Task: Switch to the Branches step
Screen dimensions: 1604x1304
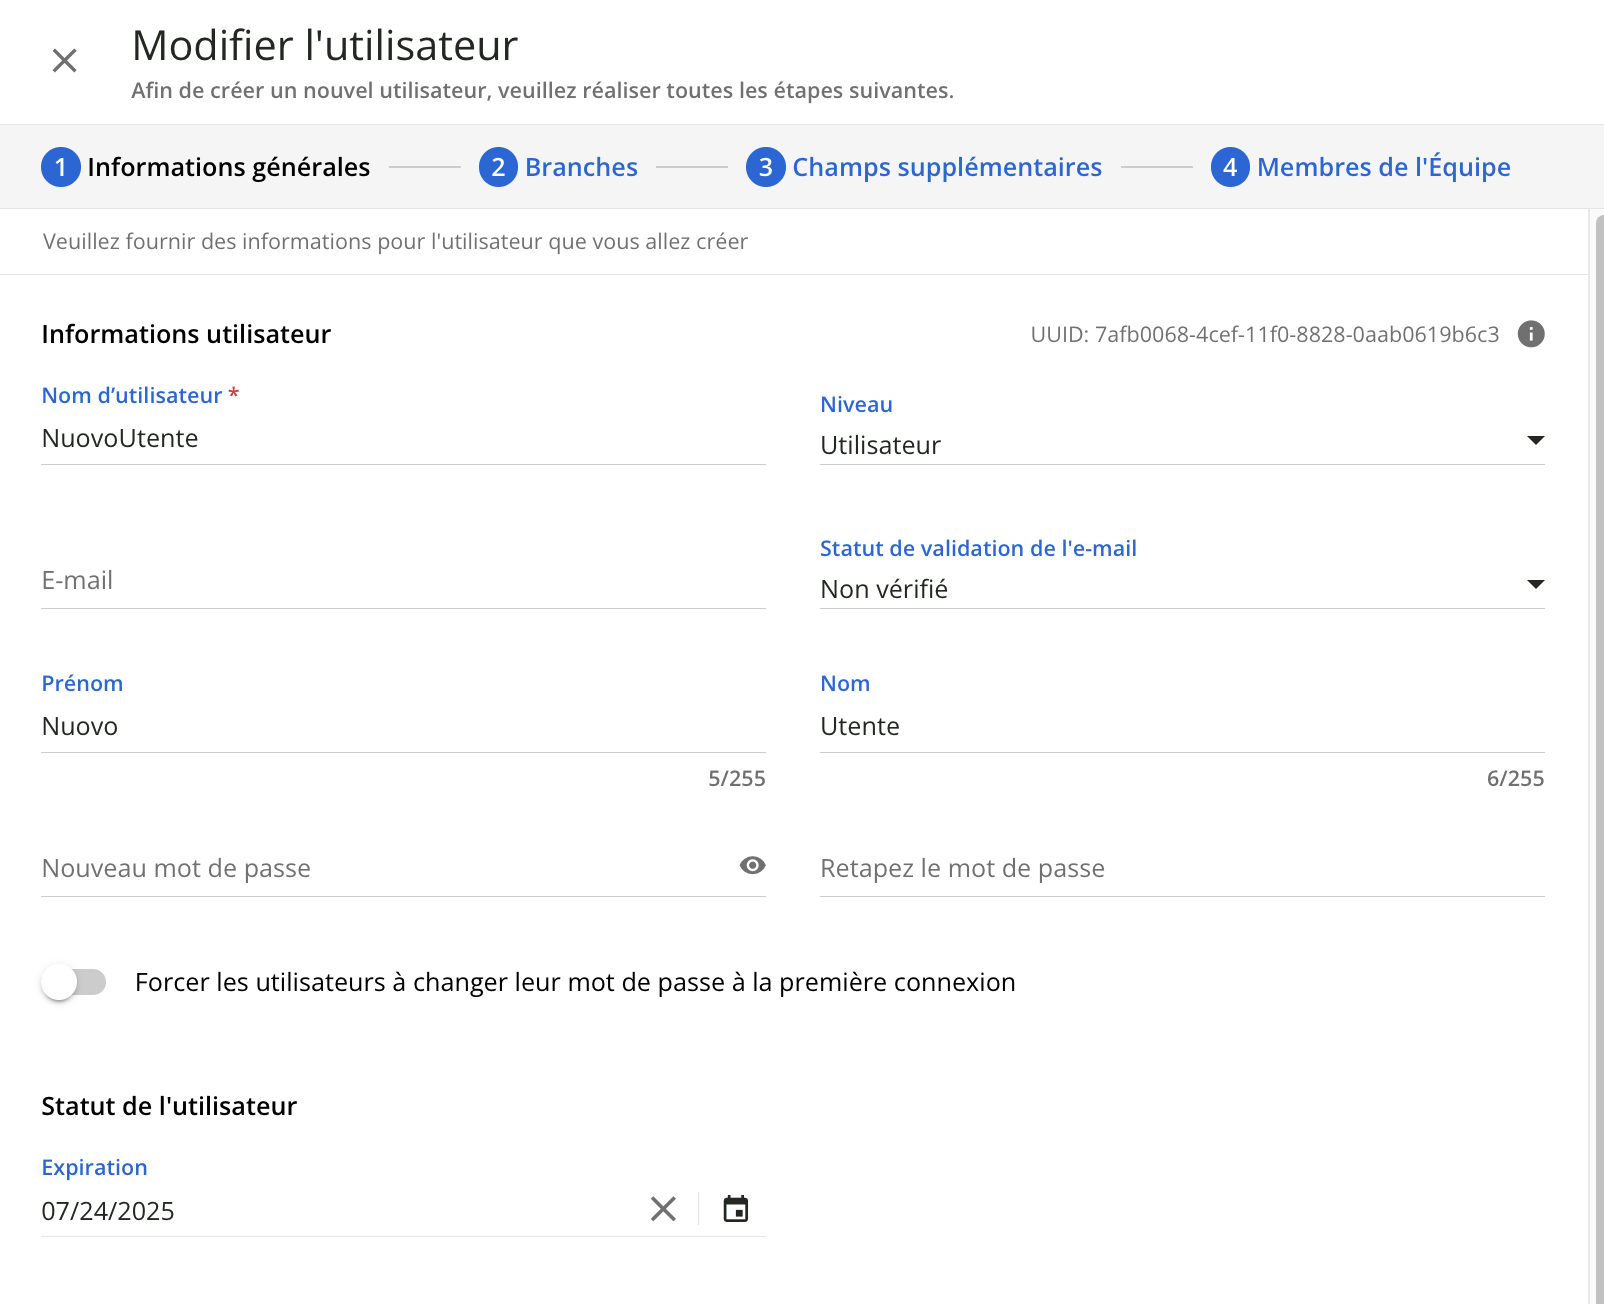Action: [581, 167]
